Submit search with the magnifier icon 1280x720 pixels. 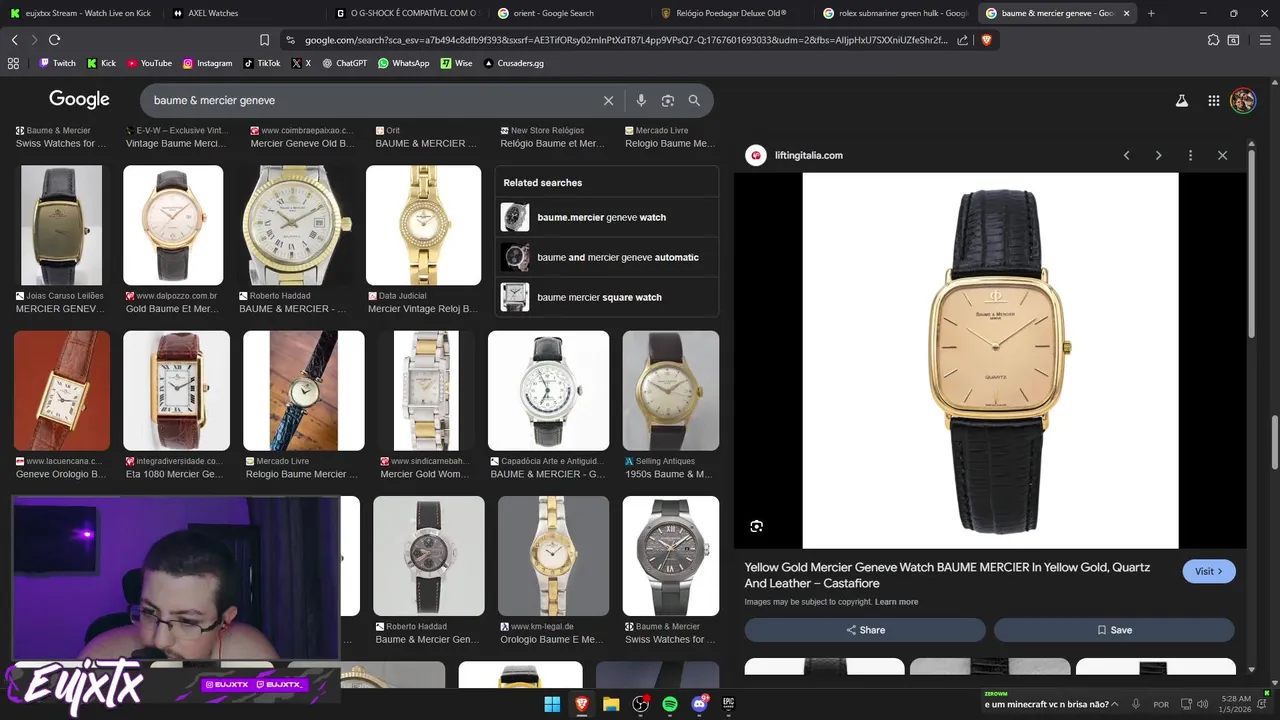(x=694, y=100)
